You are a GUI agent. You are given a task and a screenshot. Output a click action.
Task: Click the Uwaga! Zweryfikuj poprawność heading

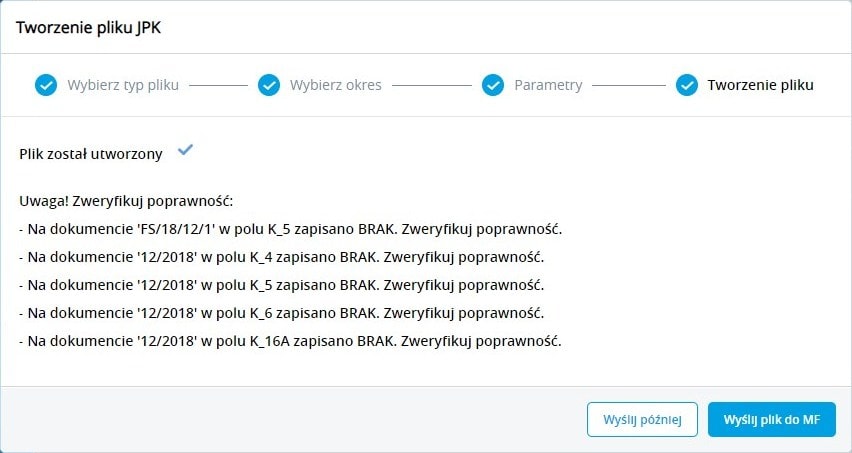[x=125, y=200]
